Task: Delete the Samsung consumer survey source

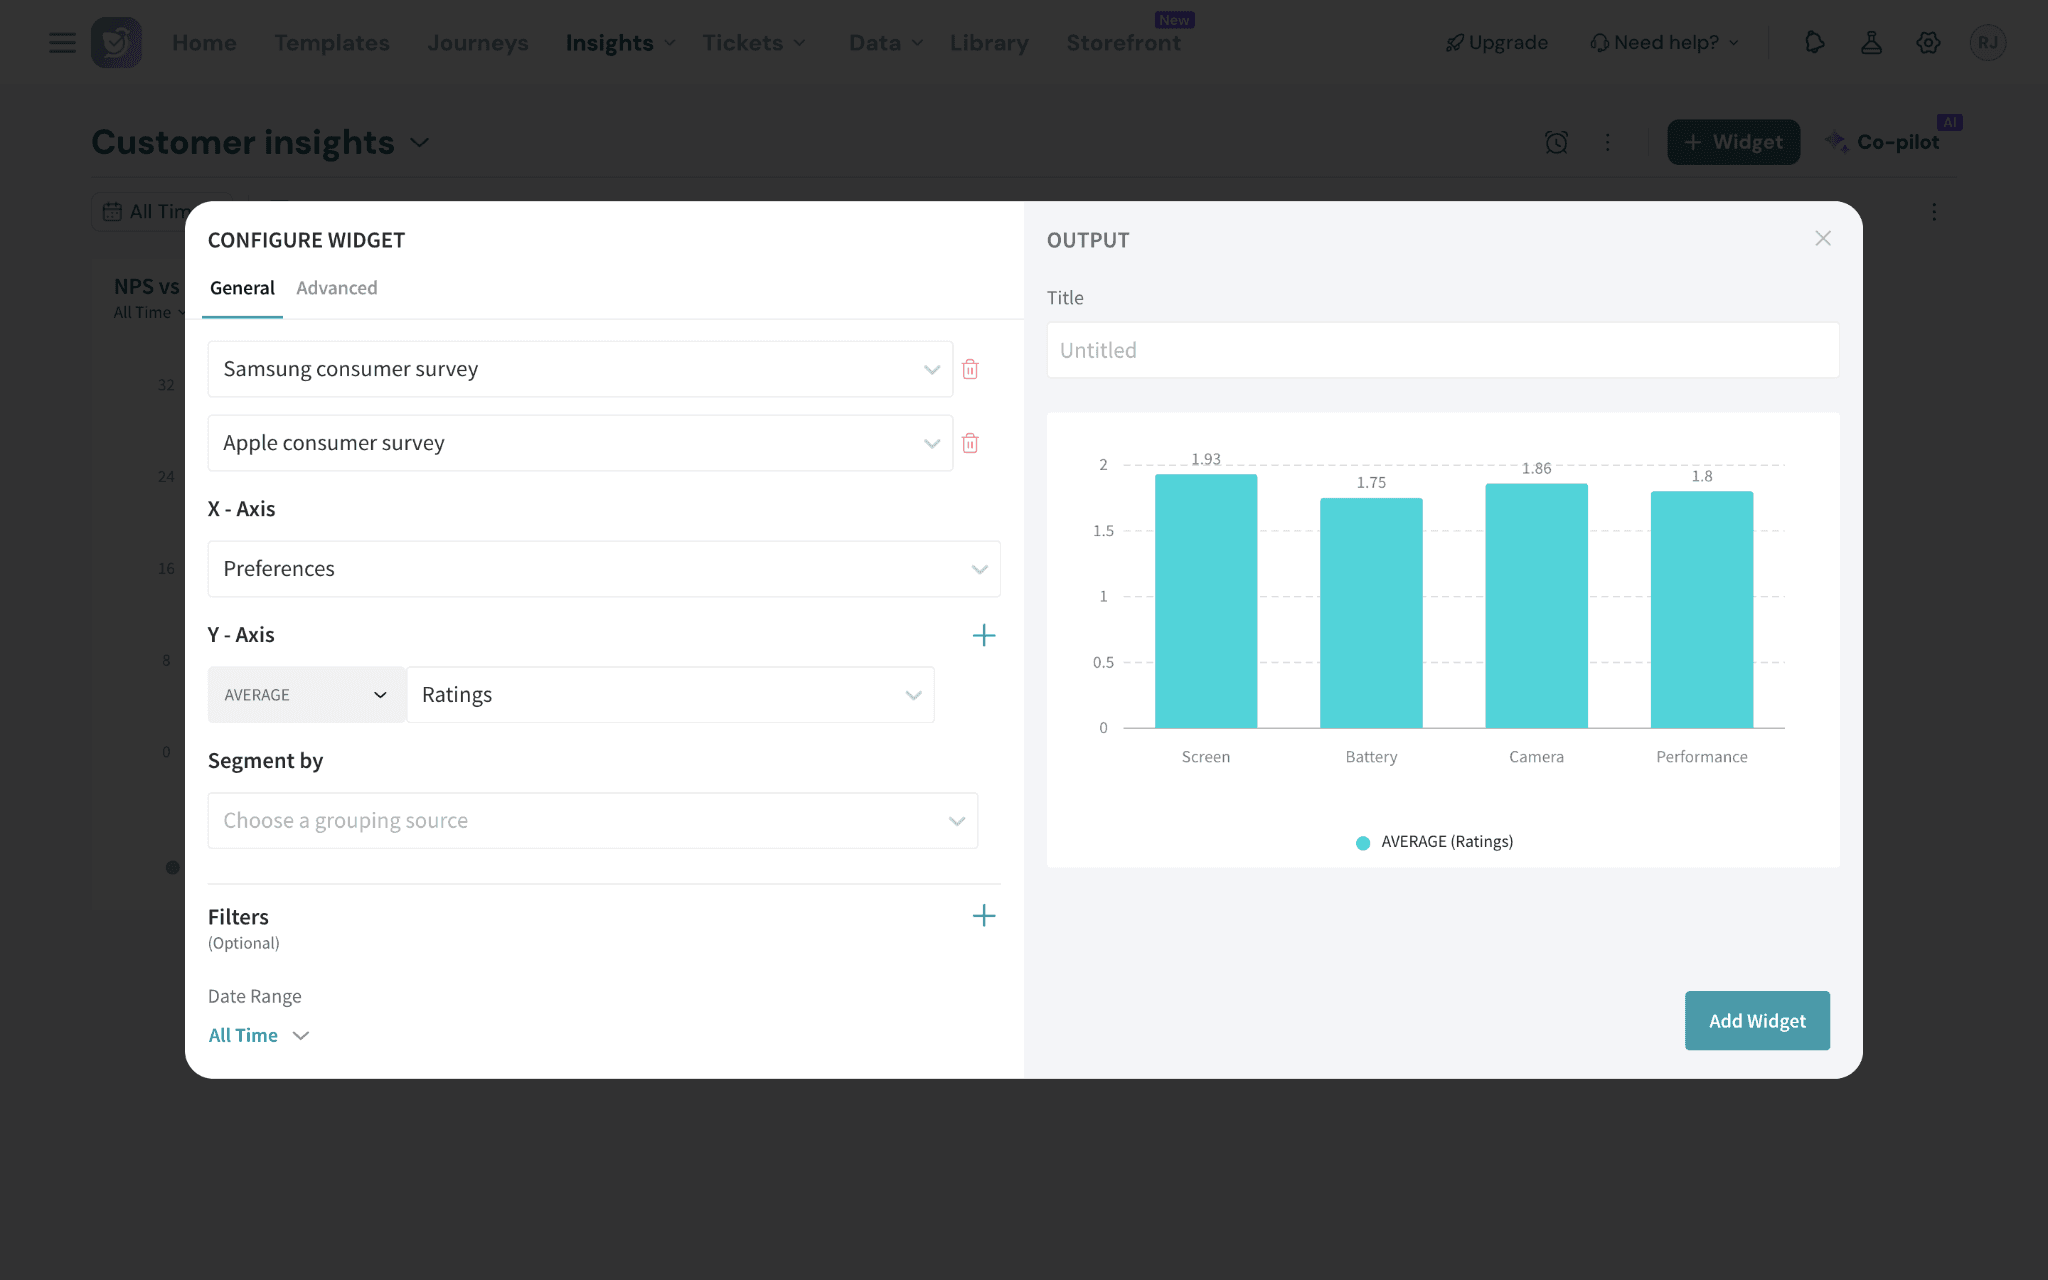Action: [x=970, y=369]
